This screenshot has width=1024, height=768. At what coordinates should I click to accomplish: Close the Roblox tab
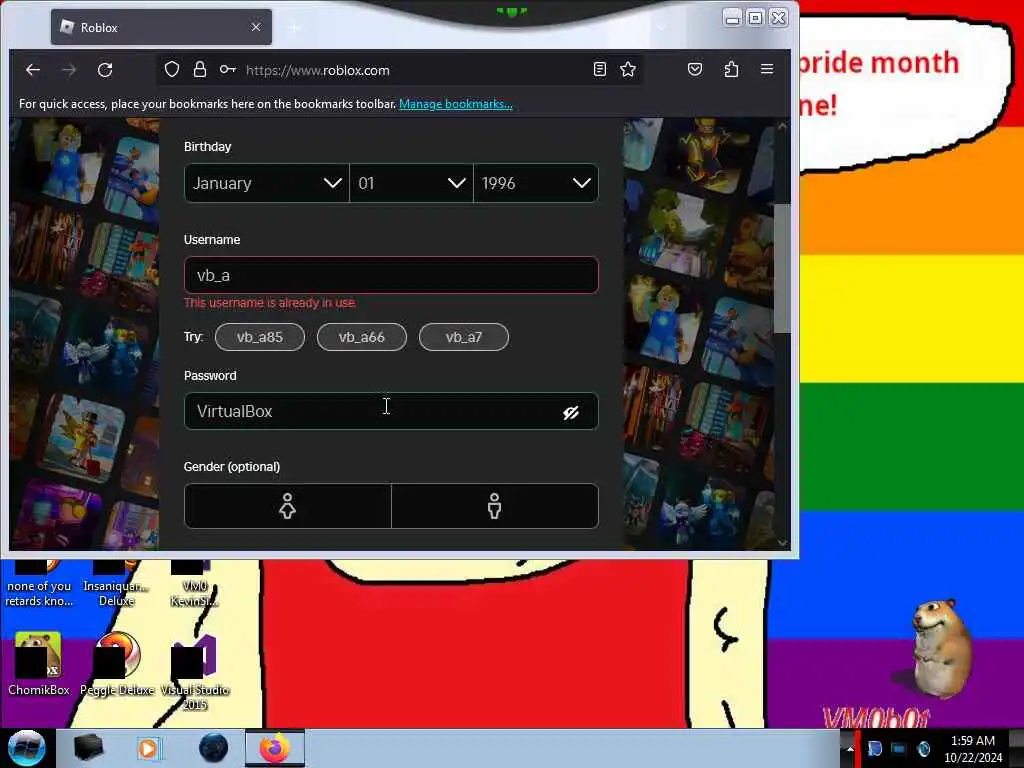256,27
